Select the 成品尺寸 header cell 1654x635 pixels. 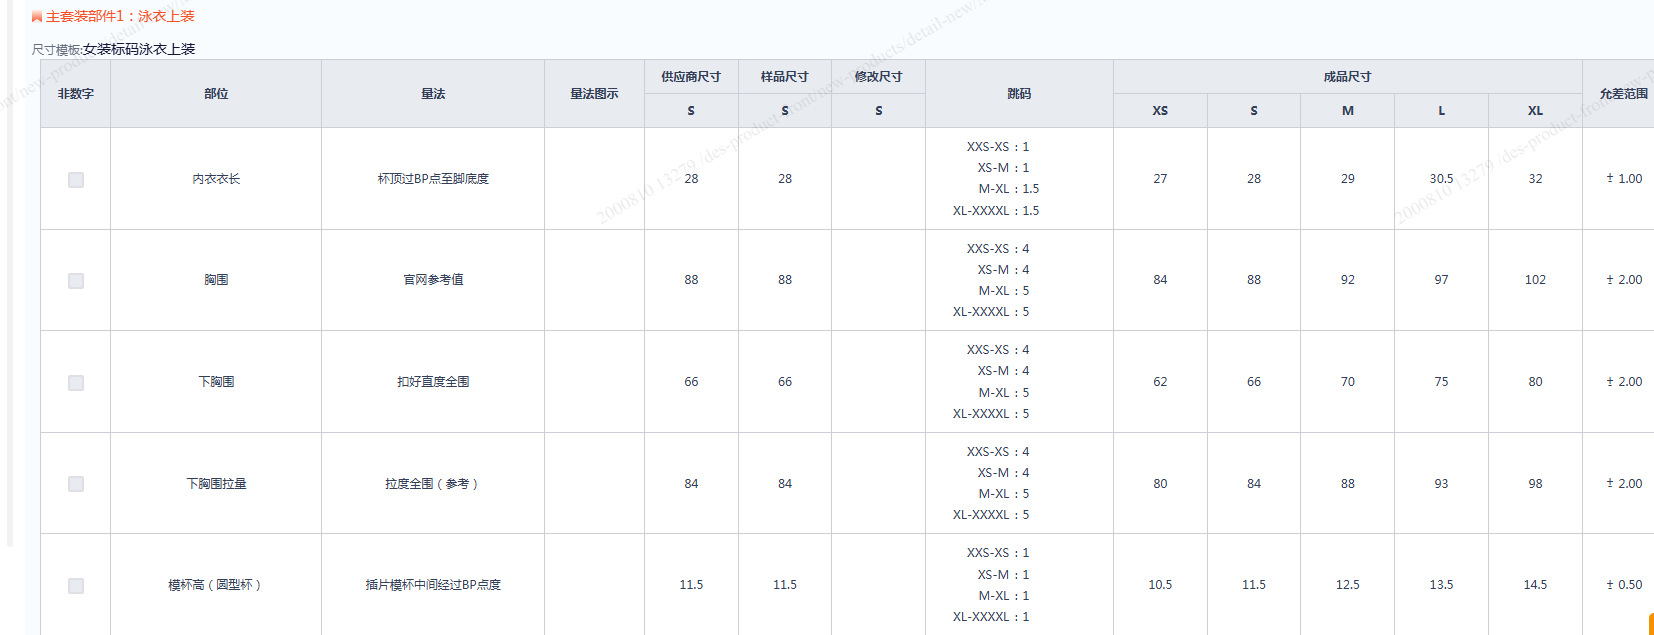[1347, 77]
